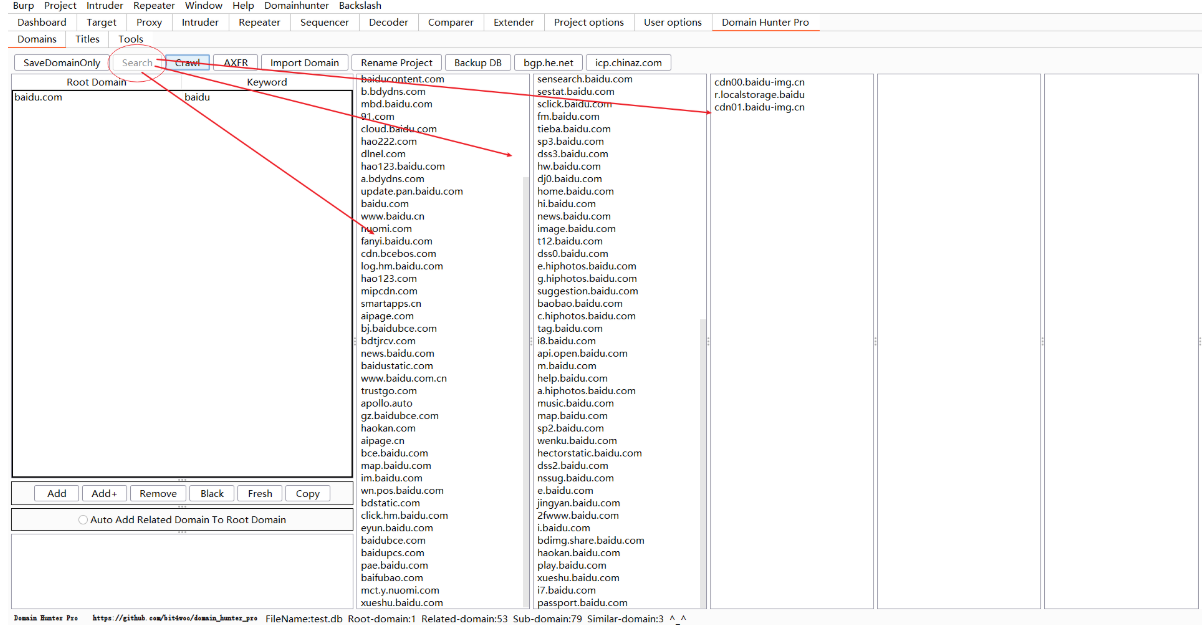Select wenku.baidu.com in sub-domain list
The width and height of the screenshot is (1202, 625).
(x=576, y=440)
